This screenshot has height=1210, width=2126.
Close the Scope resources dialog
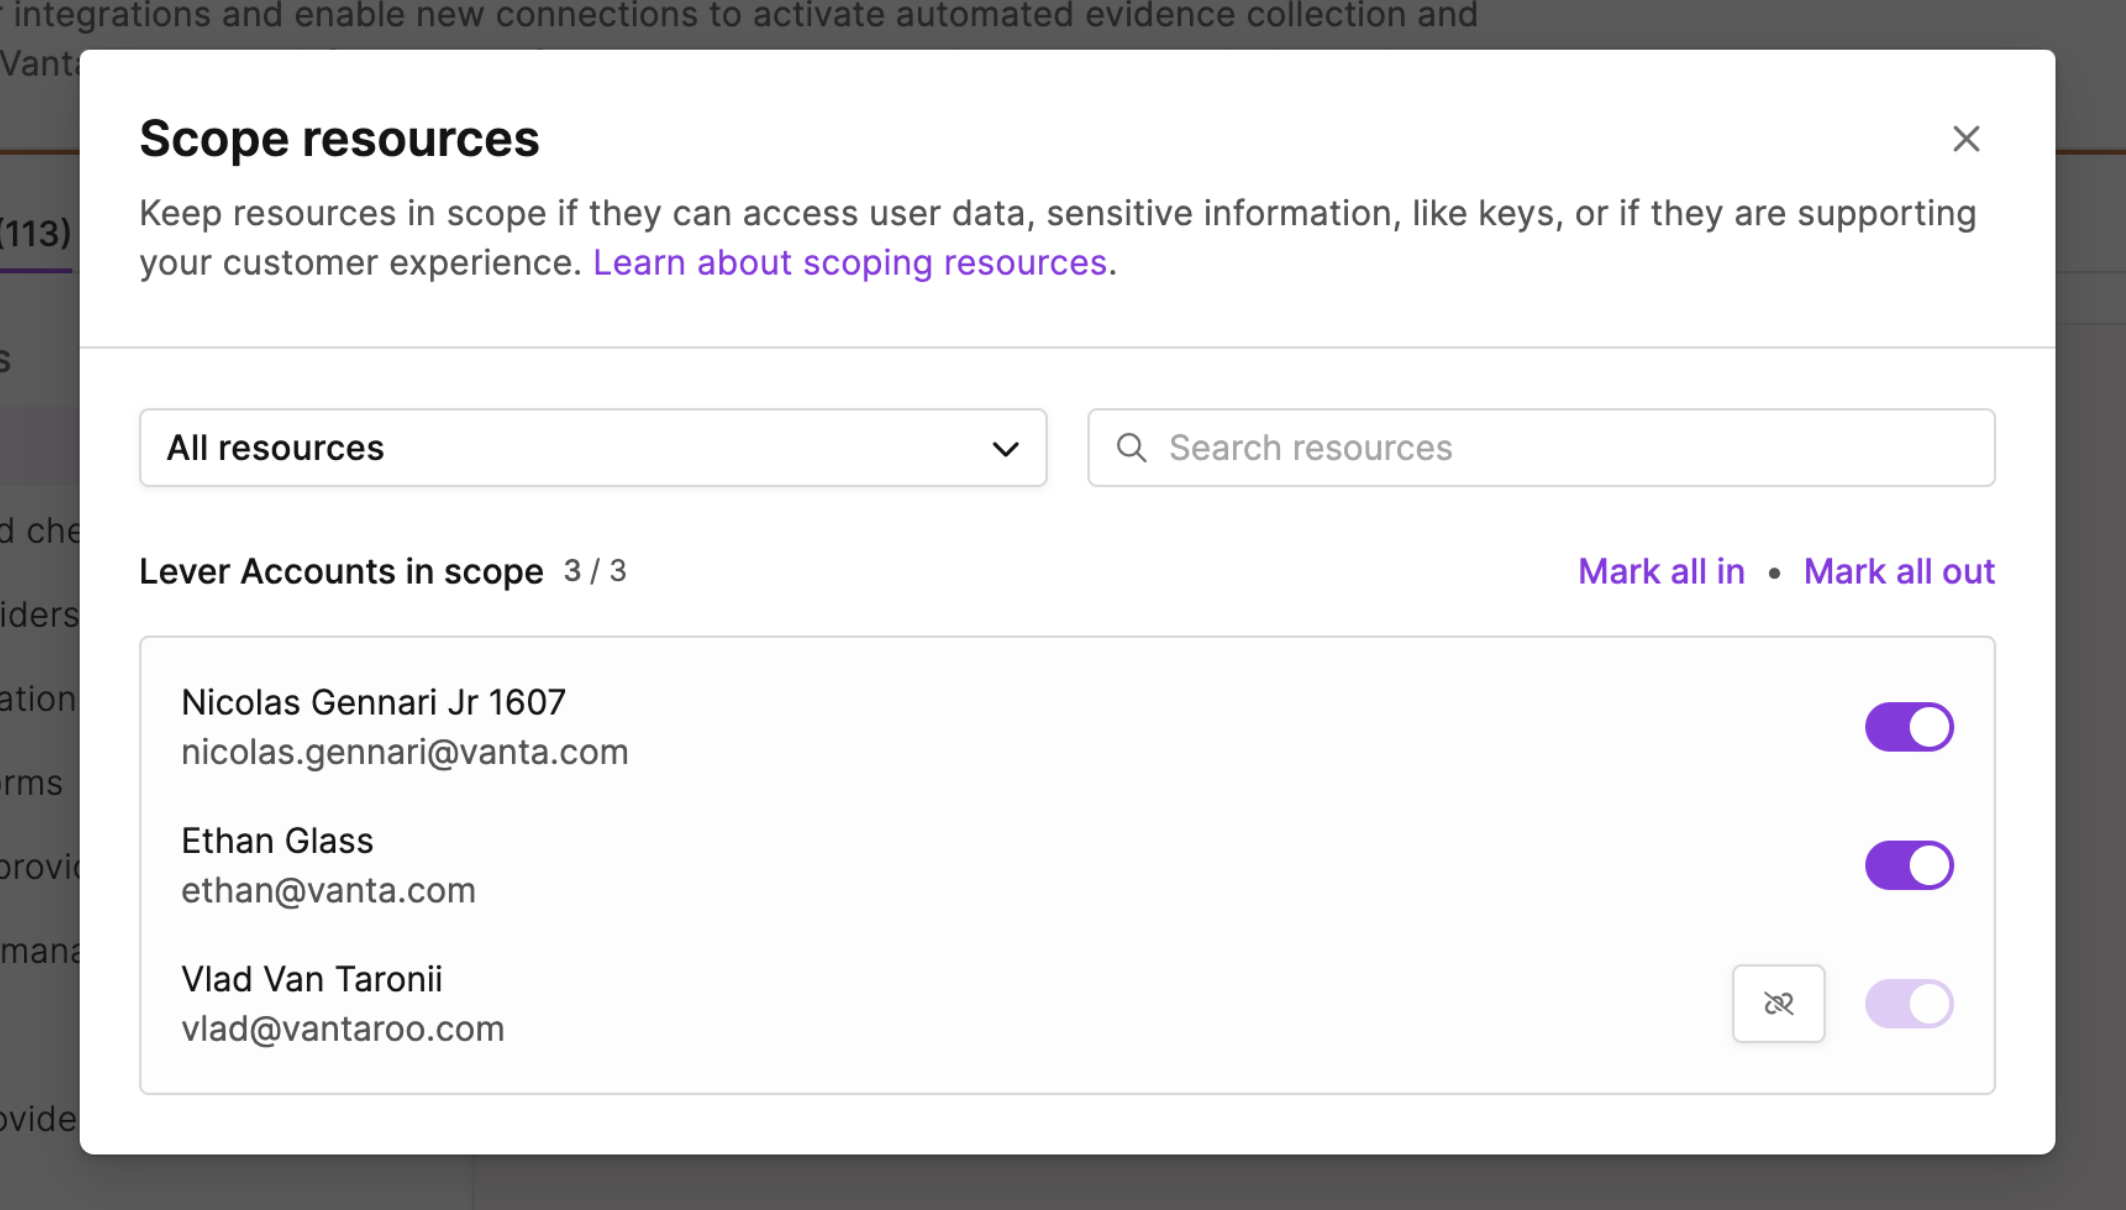tap(1966, 139)
